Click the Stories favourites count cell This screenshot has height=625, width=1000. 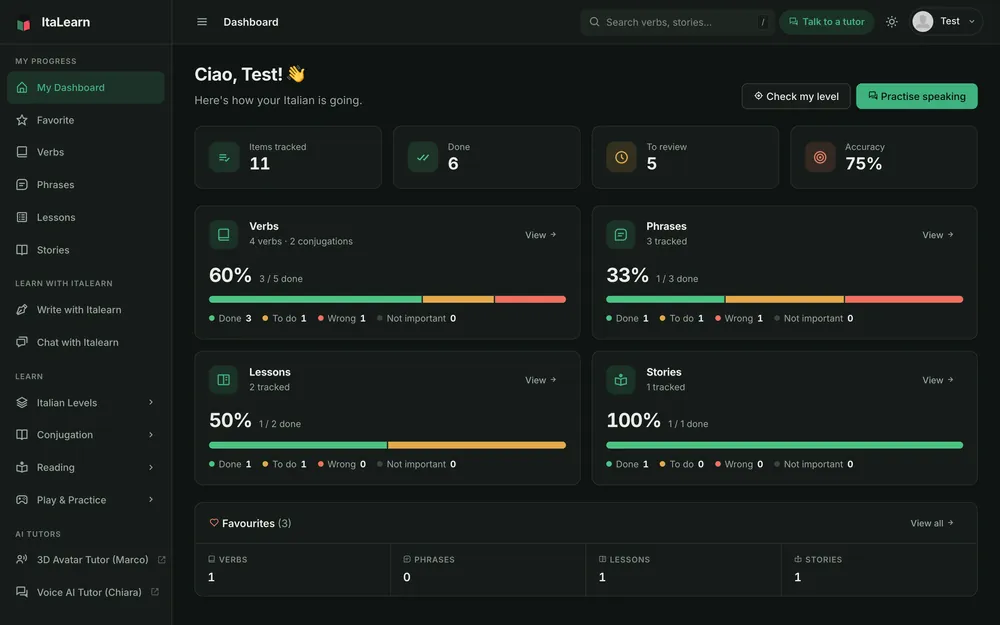pyautogui.click(x=879, y=569)
